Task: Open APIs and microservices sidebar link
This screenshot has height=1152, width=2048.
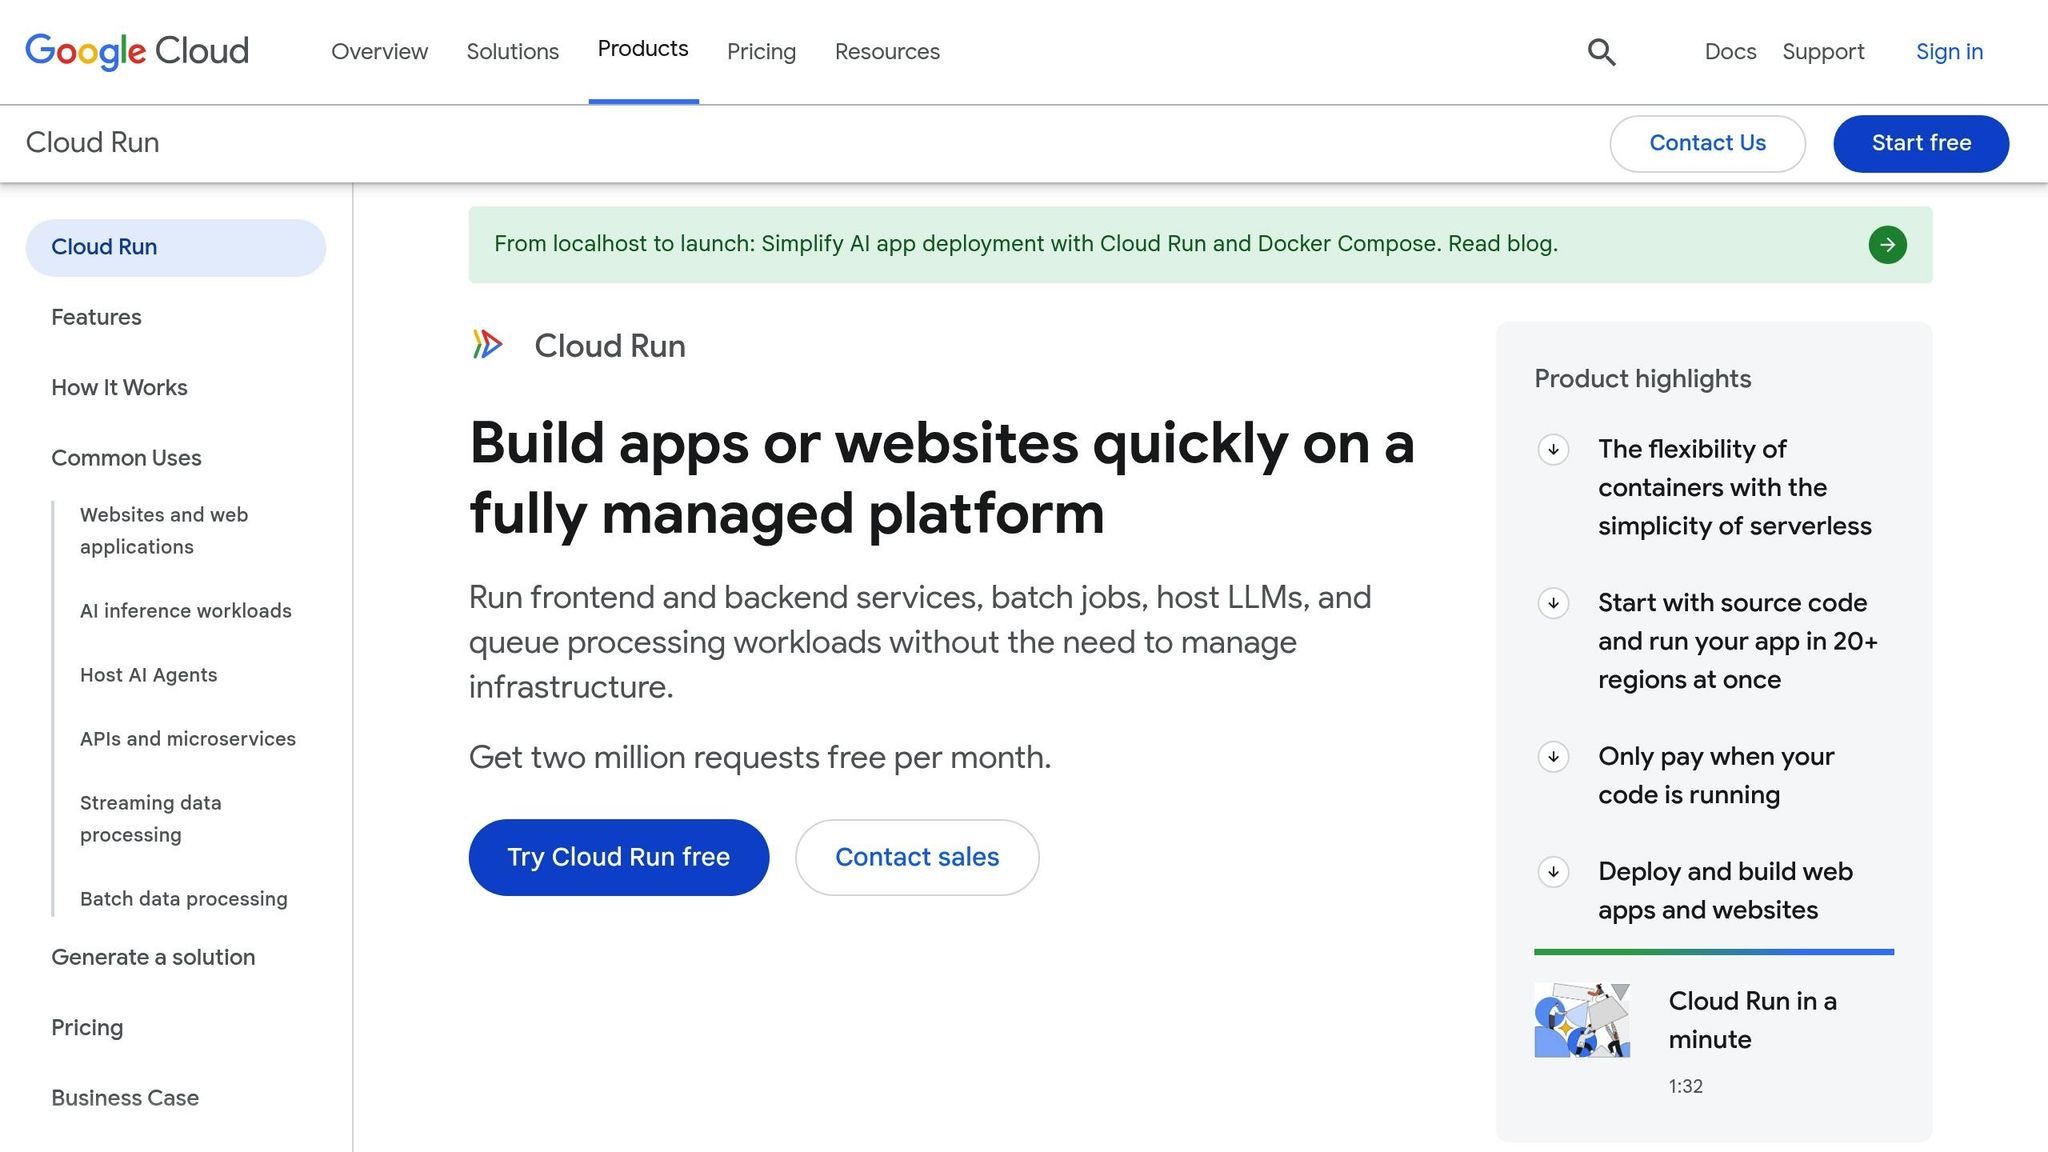Action: tap(188, 739)
